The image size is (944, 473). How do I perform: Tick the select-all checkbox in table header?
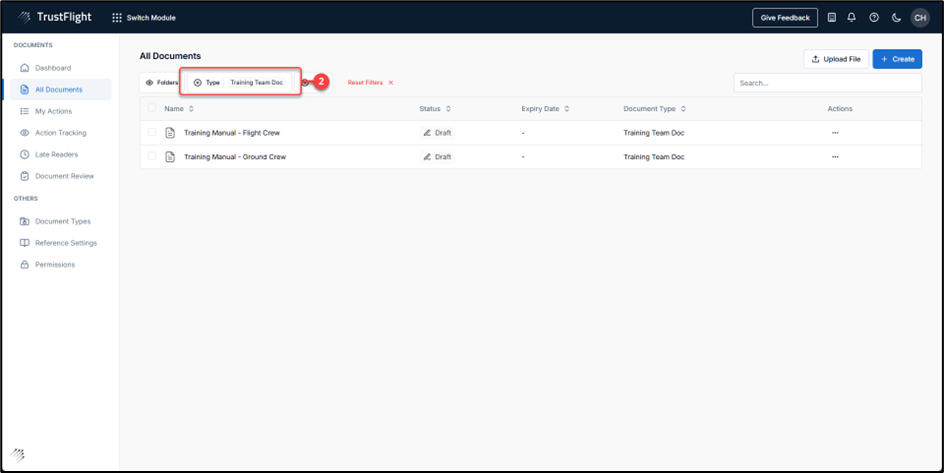(152, 108)
